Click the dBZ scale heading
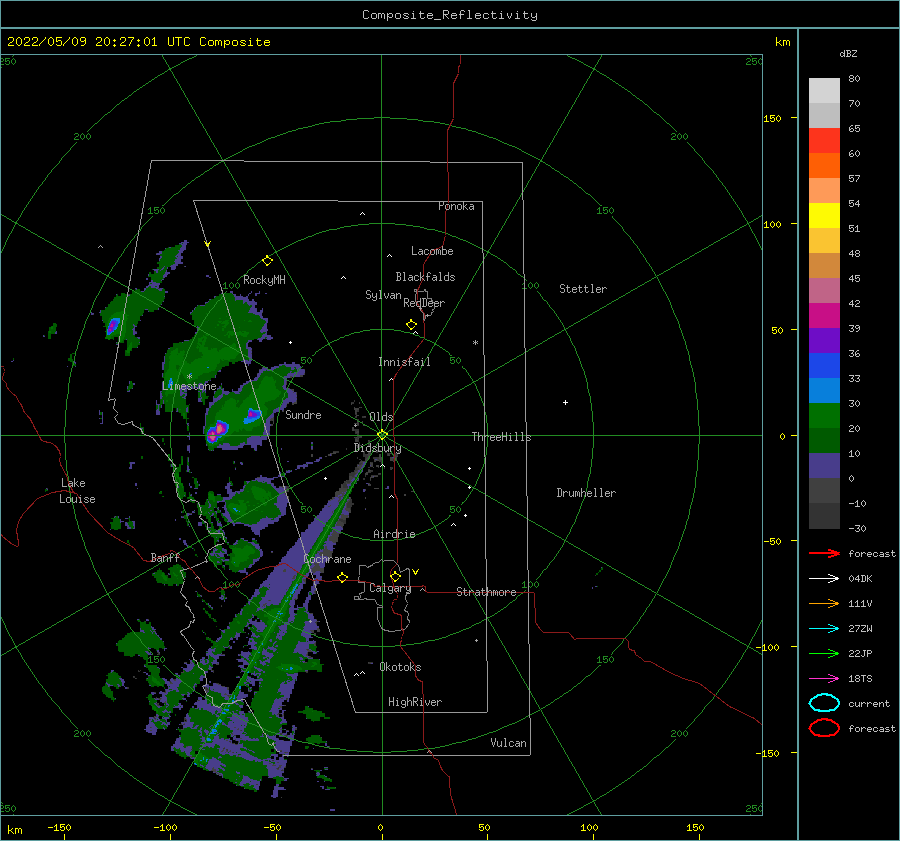 [848, 53]
